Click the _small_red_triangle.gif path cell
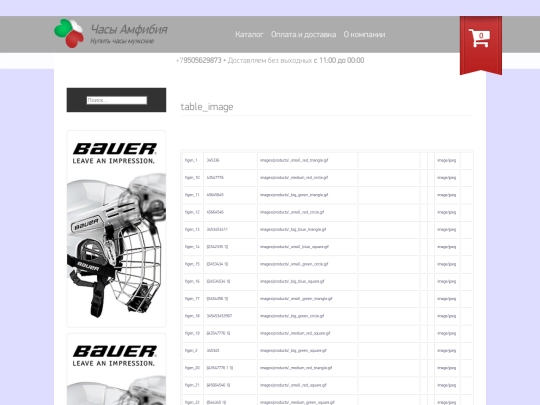 click(x=307, y=160)
